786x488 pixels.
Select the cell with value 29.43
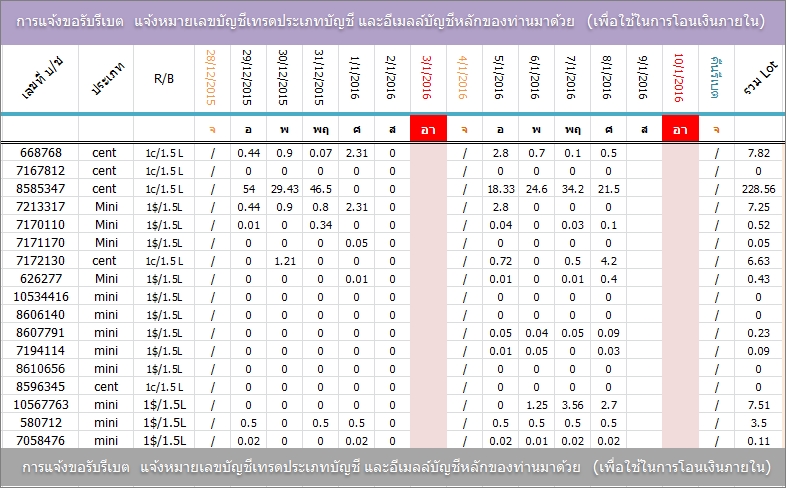click(x=284, y=189)
